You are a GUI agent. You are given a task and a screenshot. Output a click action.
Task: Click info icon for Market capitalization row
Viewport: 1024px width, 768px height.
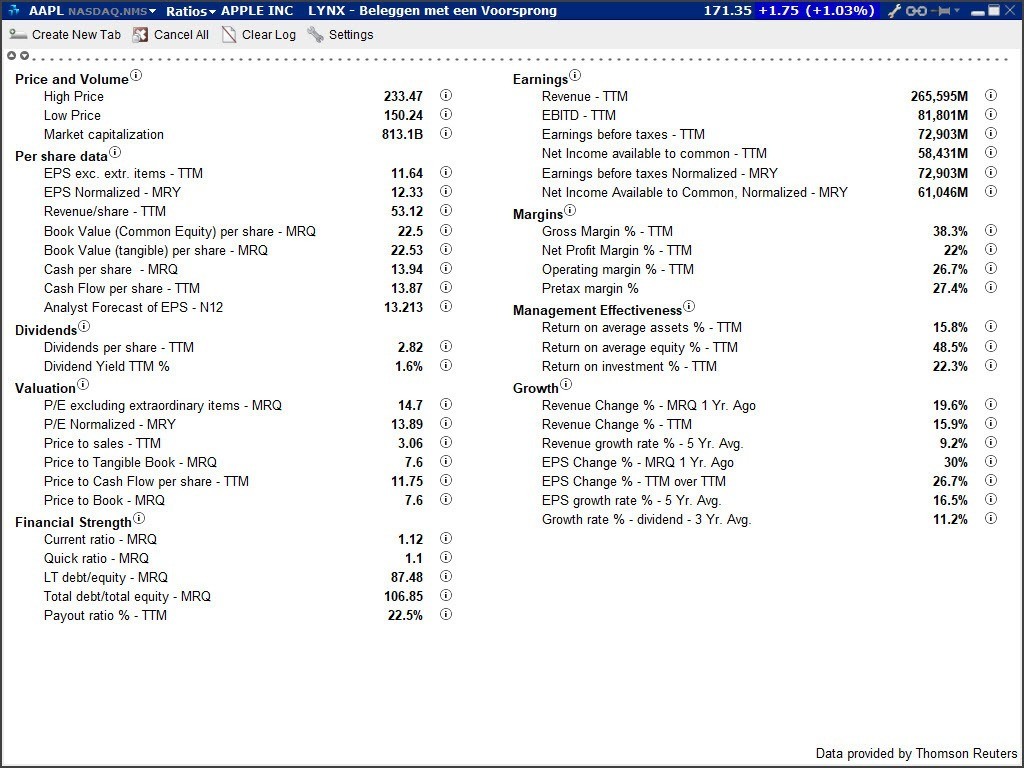(445, 133)
